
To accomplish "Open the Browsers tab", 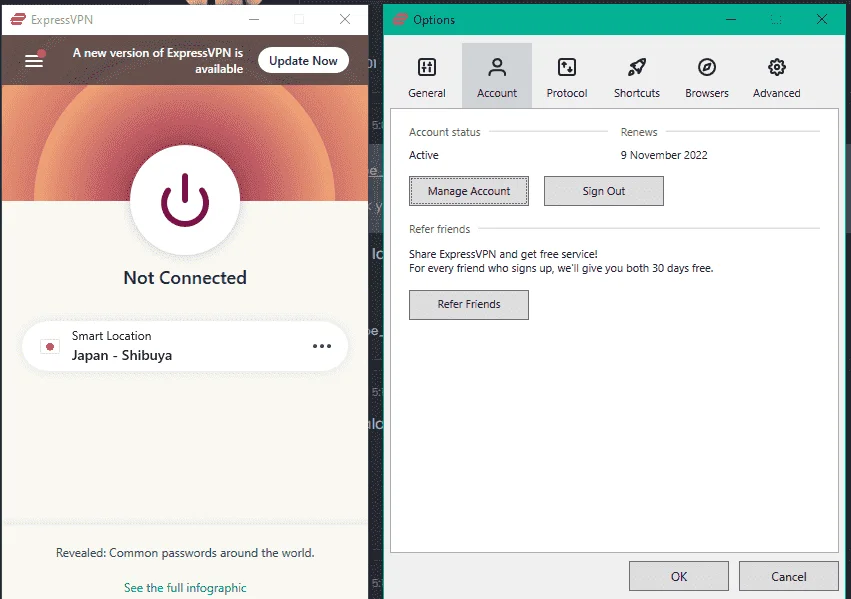I will 707,76.
